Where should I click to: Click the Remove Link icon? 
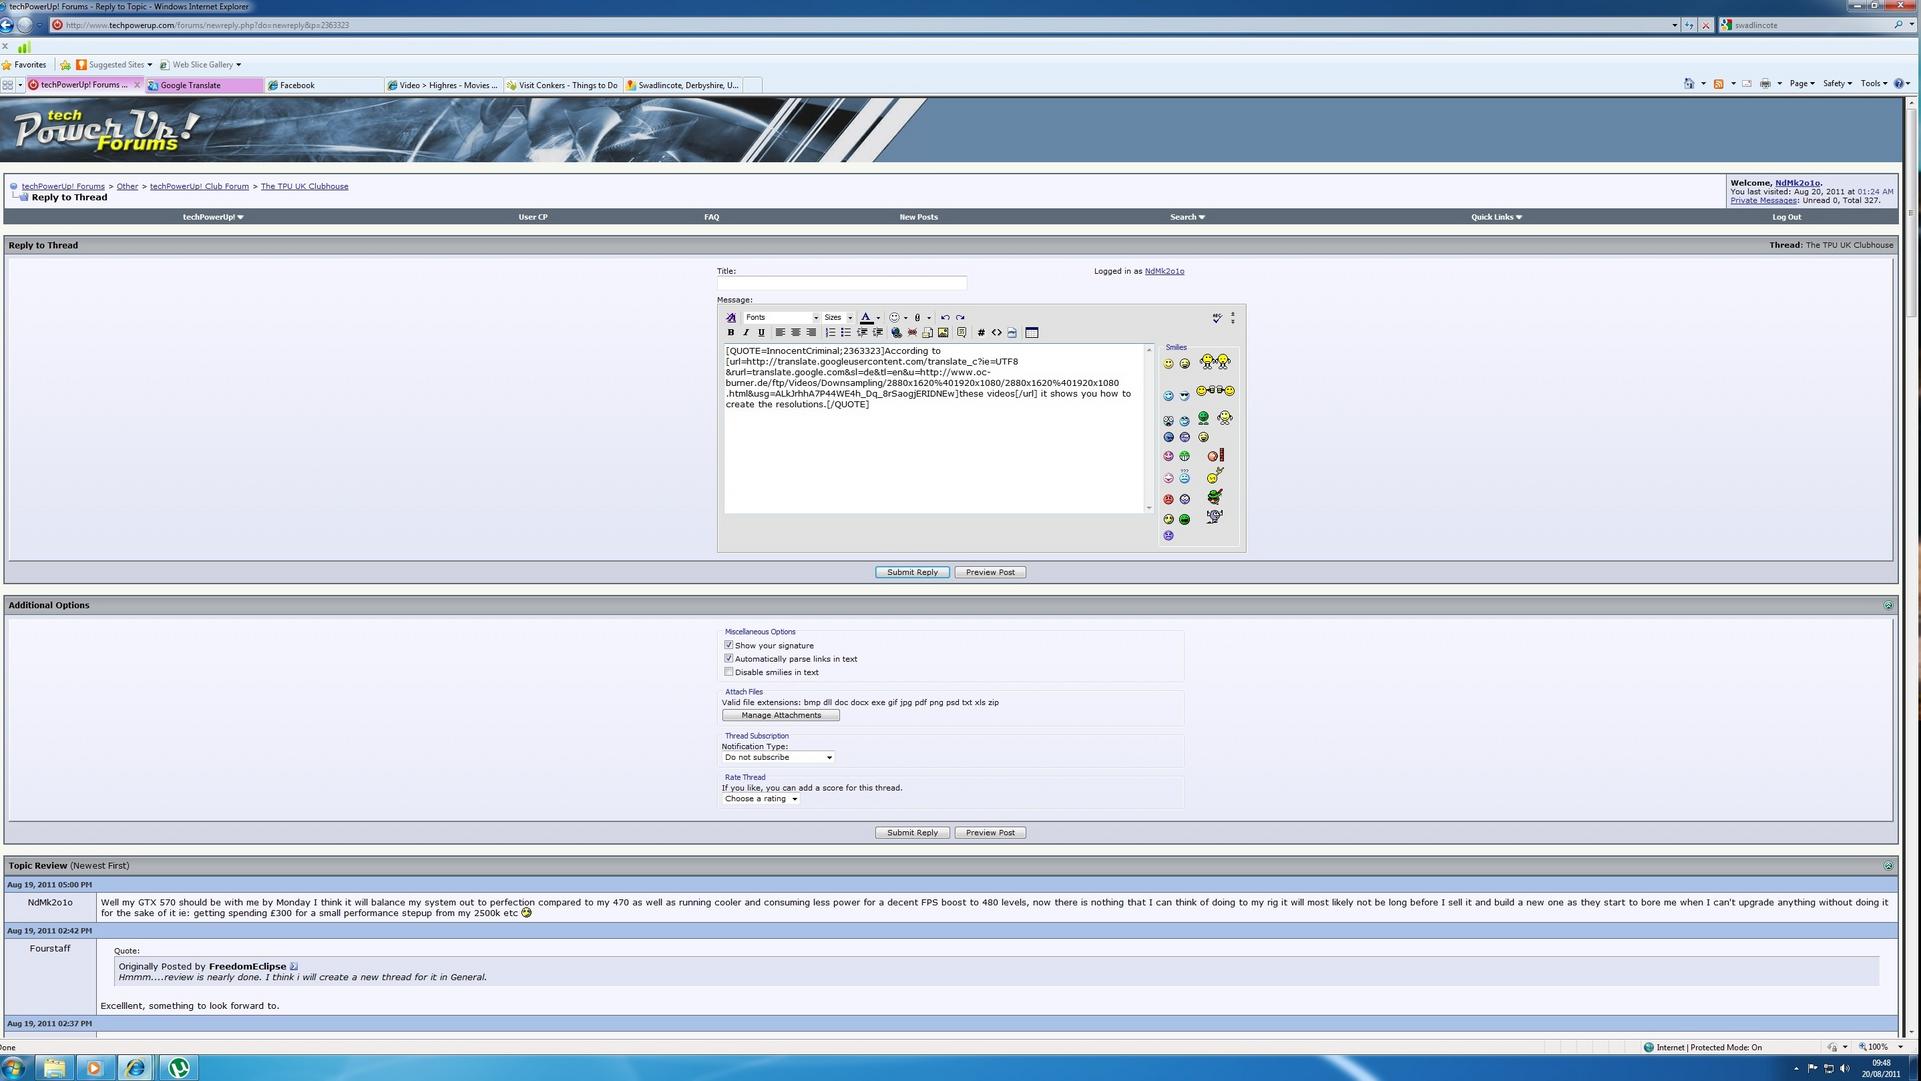pos(912,332)
